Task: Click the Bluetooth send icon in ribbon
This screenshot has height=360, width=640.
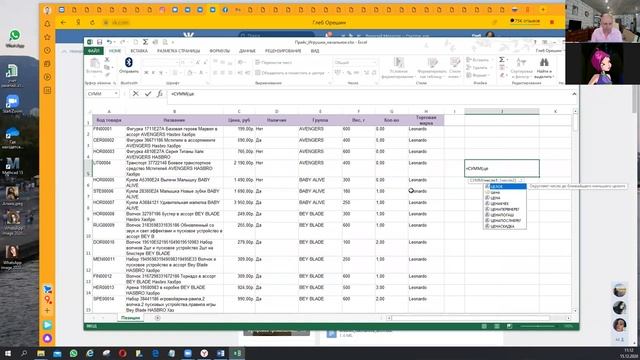Action: pos(129,62)
